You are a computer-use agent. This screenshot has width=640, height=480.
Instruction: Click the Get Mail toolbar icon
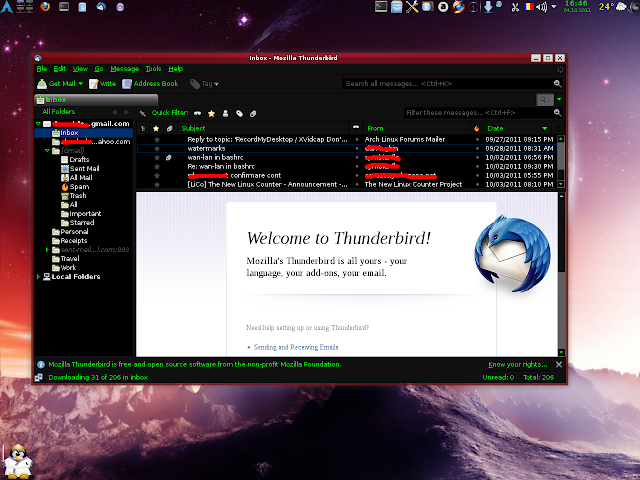(x=42, y=84)
